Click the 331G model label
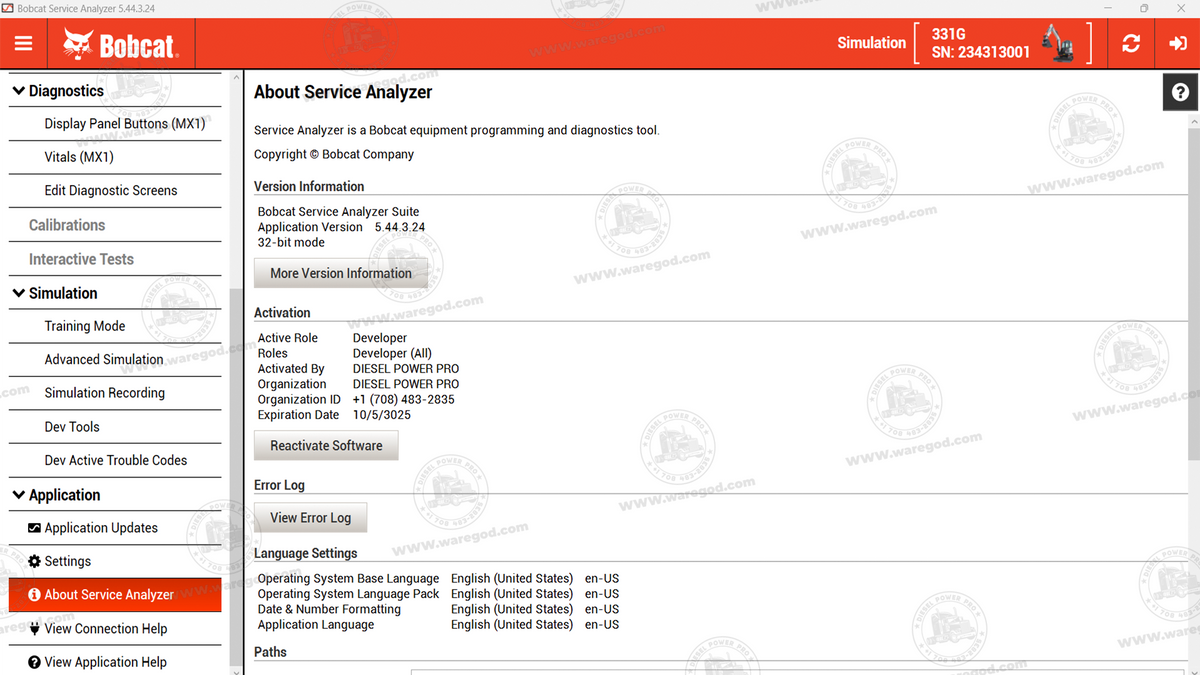Screen dimensions: 1200x675 [x=948, y=34]
